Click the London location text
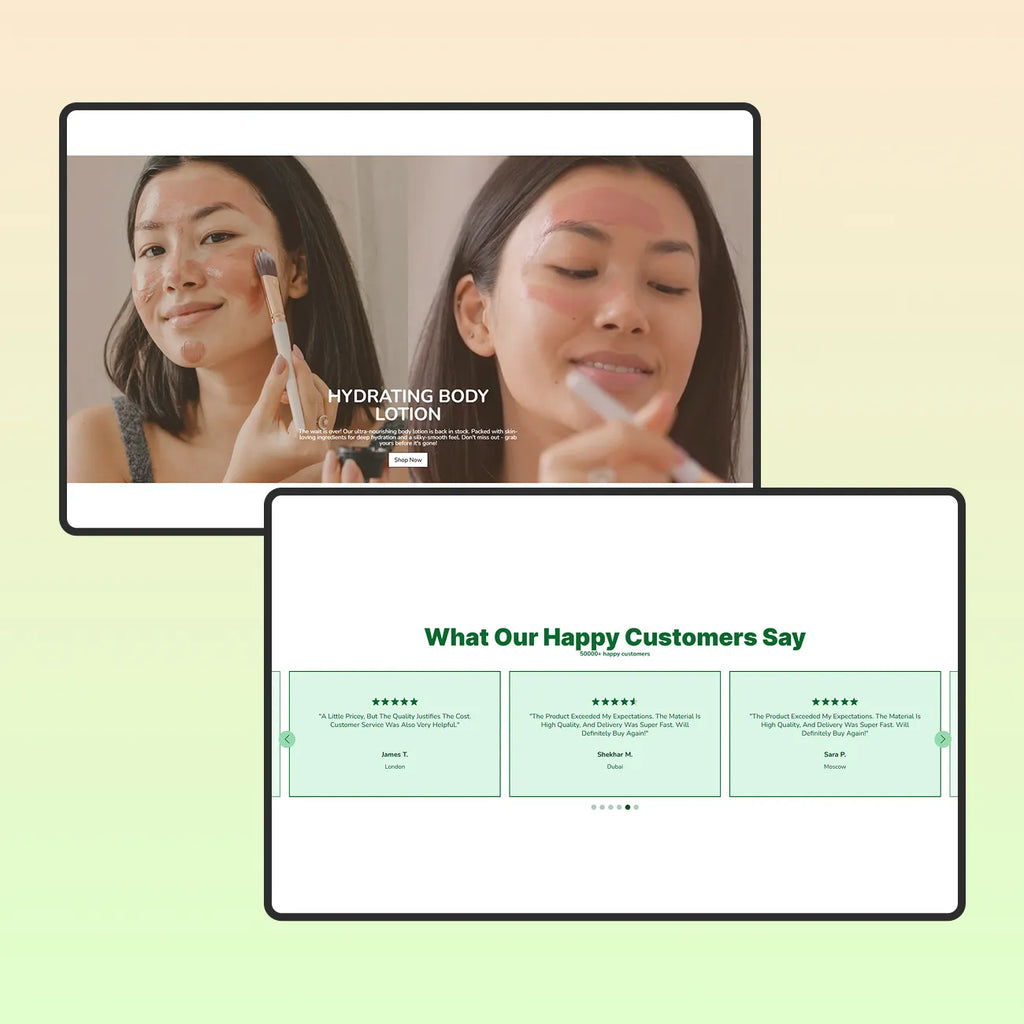1024x1024 pixels. click(x=394, y=767)
